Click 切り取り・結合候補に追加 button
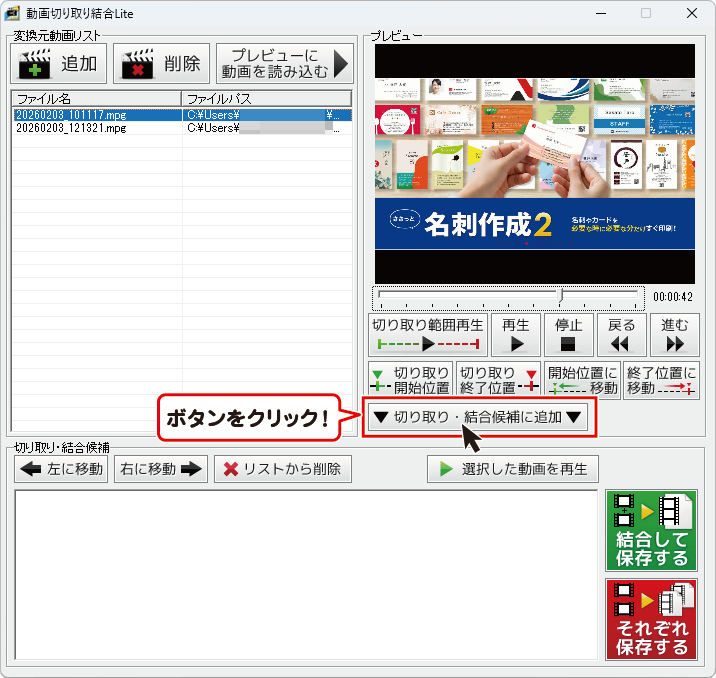 click(x=476, y=418)
